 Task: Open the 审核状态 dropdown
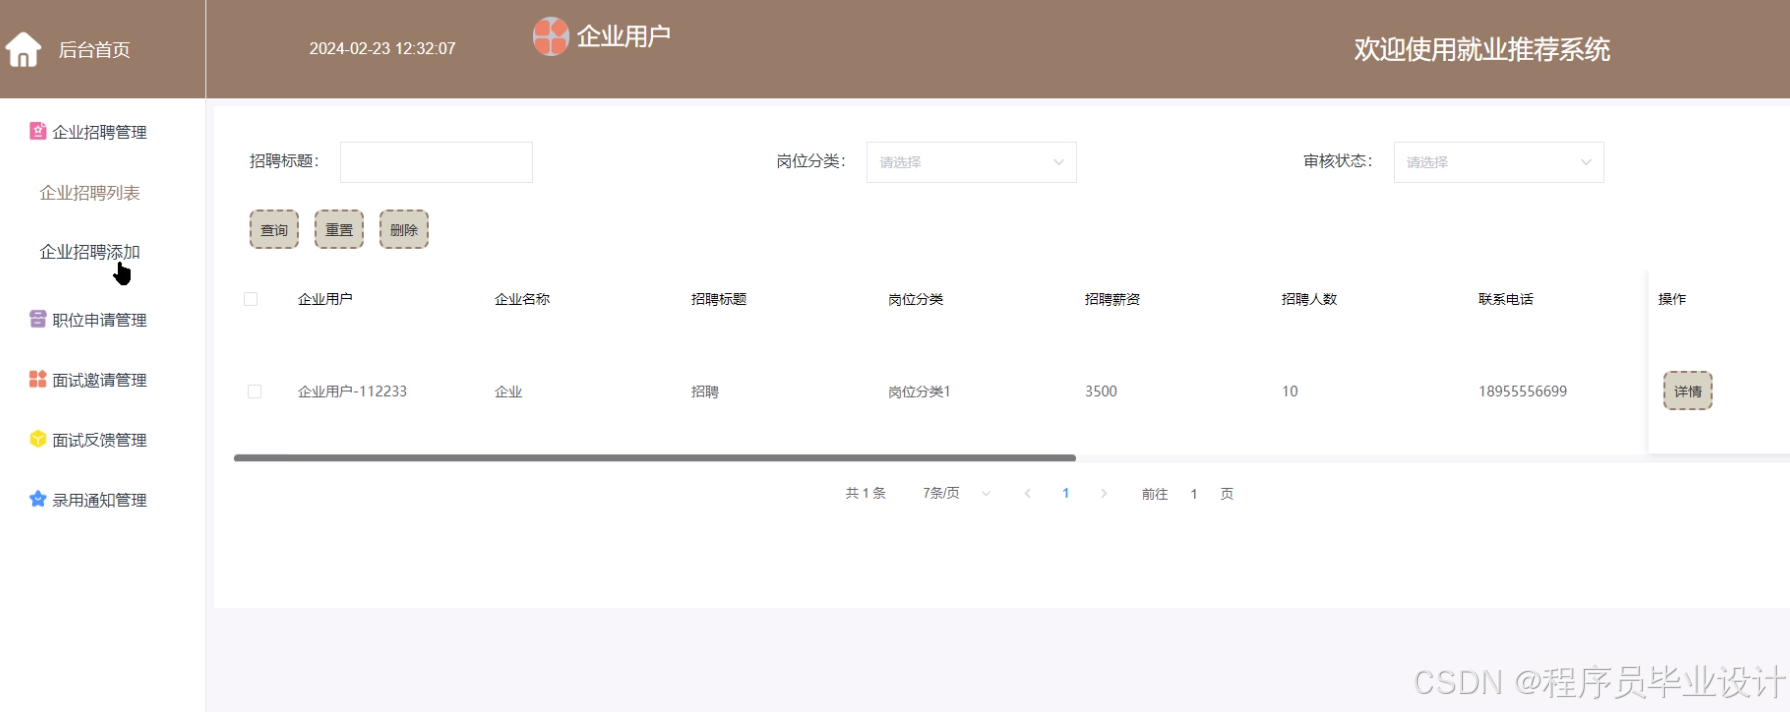(x=1499, y=162)
